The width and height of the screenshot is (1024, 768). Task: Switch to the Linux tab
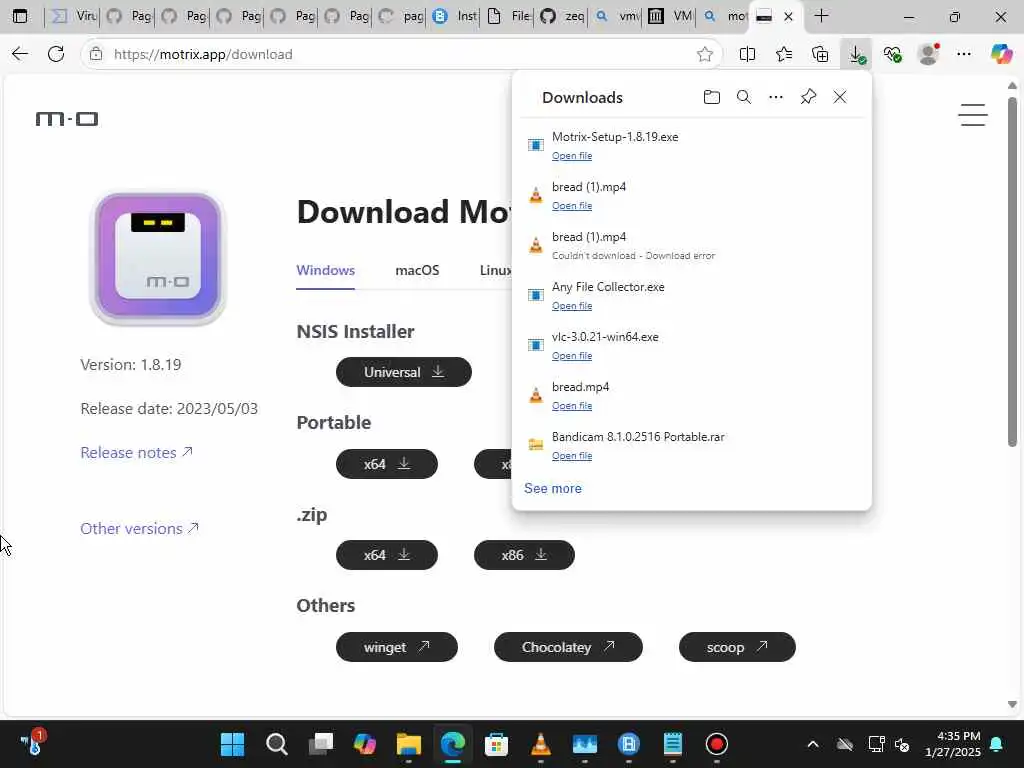pos(496,270)
